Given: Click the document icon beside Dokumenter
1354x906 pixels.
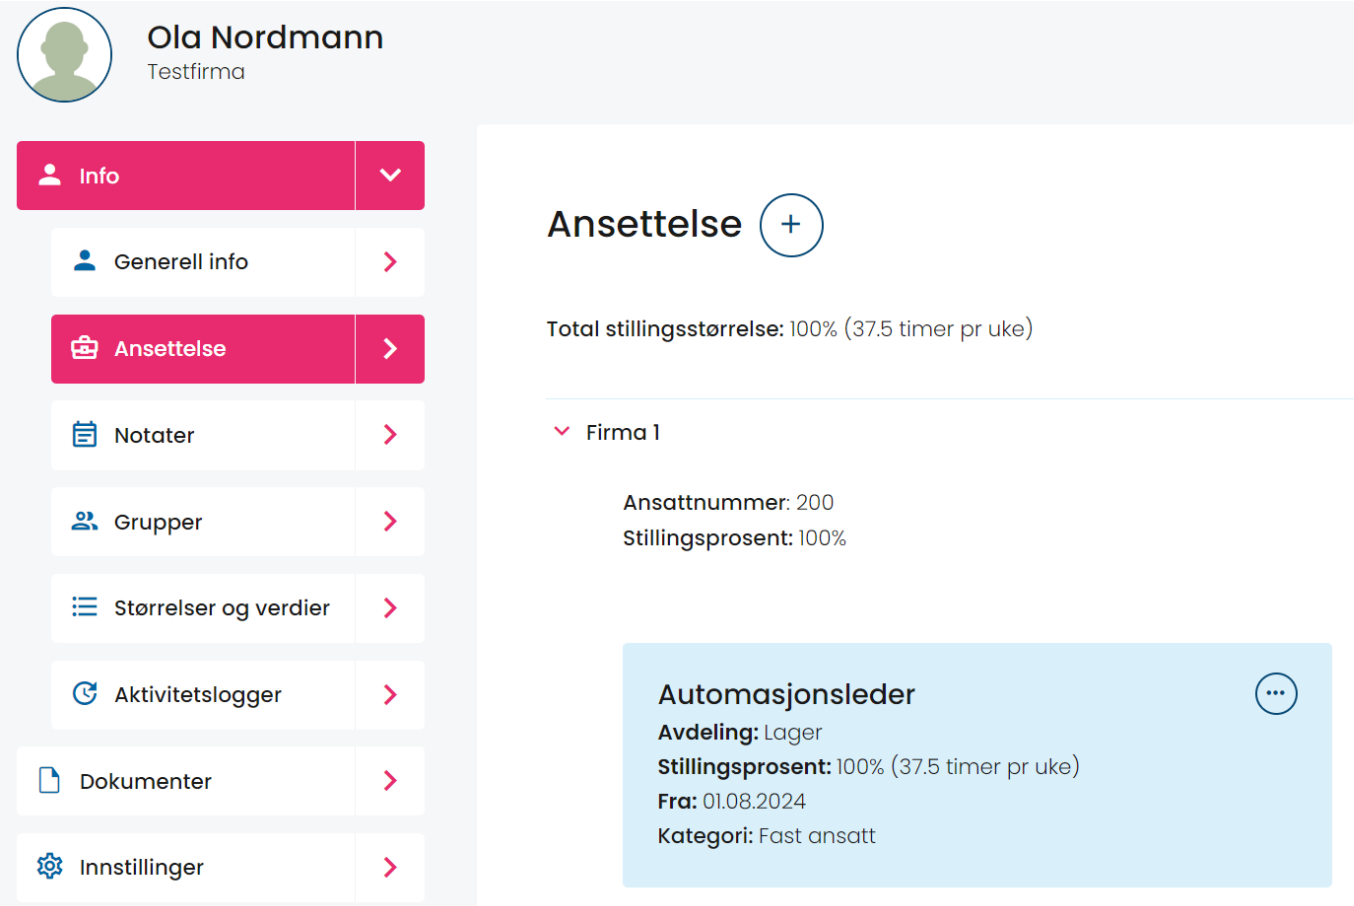Looking at the screenshot, I should click(49, 780).
